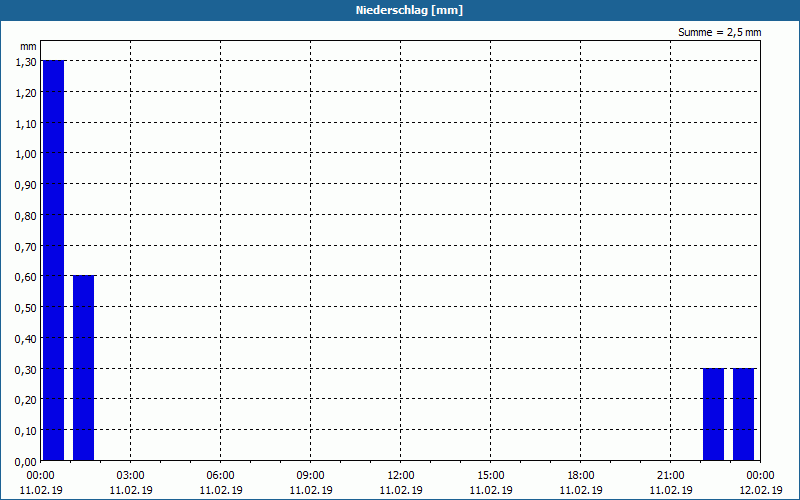Click the 0,40 y-axis value

click(x=26, y=339)
